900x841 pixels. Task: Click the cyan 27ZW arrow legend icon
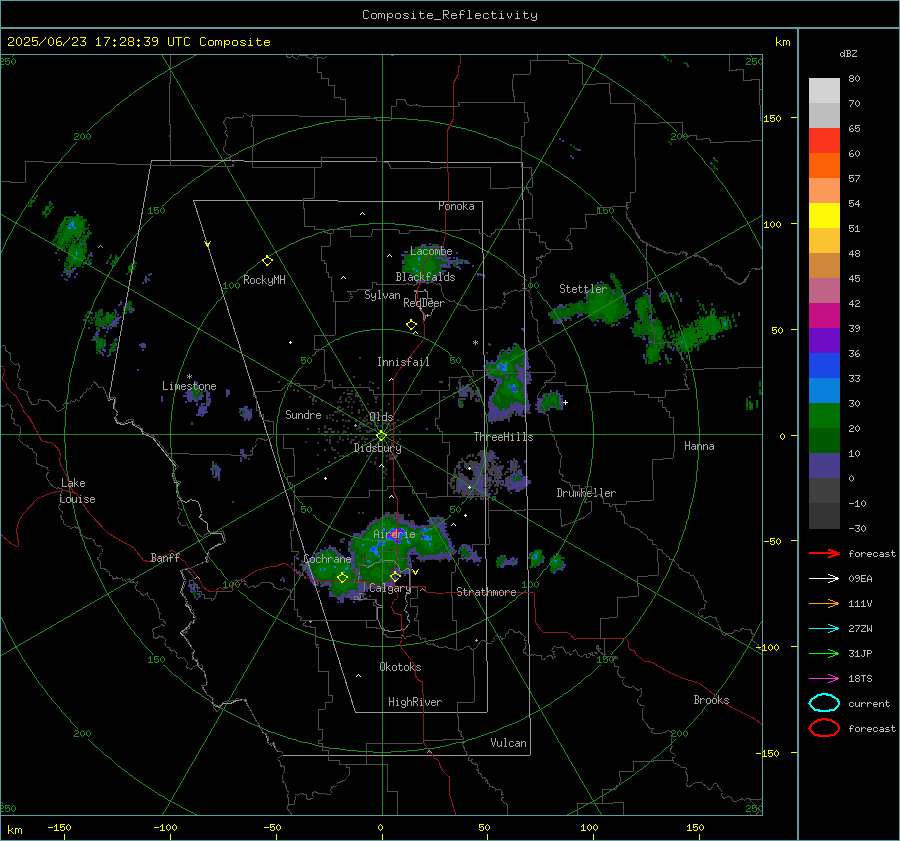824,629
